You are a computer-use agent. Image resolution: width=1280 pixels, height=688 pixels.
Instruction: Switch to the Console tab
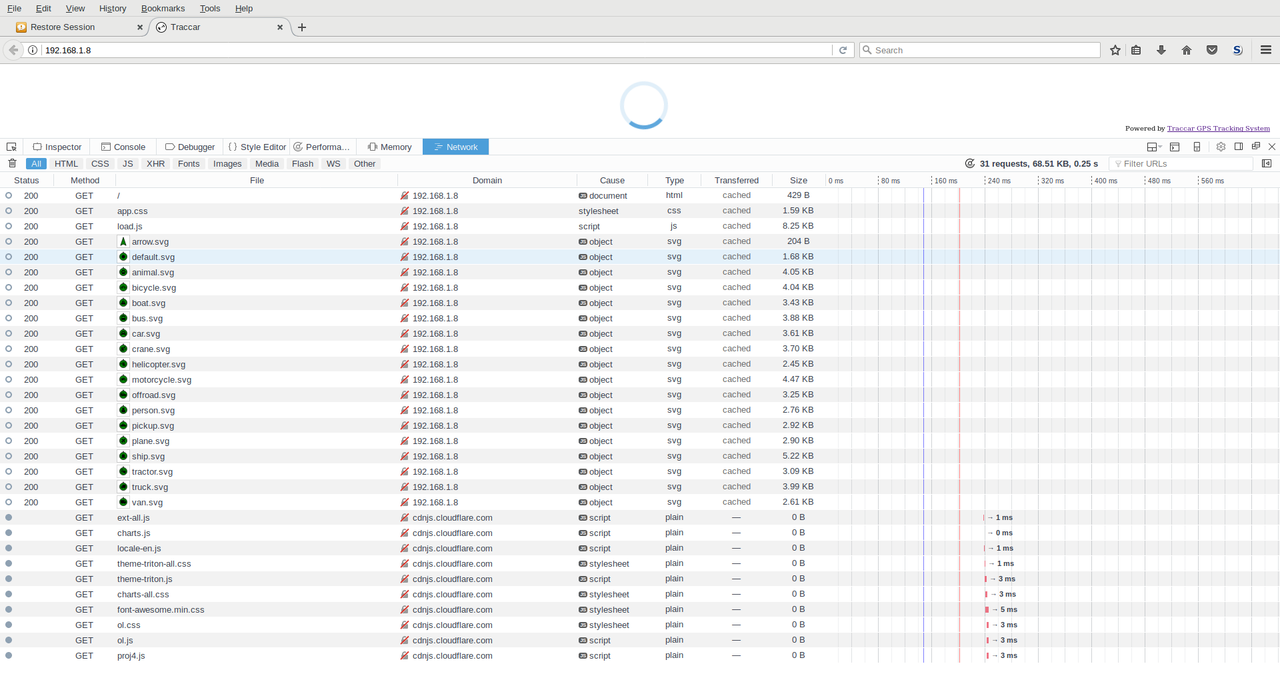click(123, 147)
